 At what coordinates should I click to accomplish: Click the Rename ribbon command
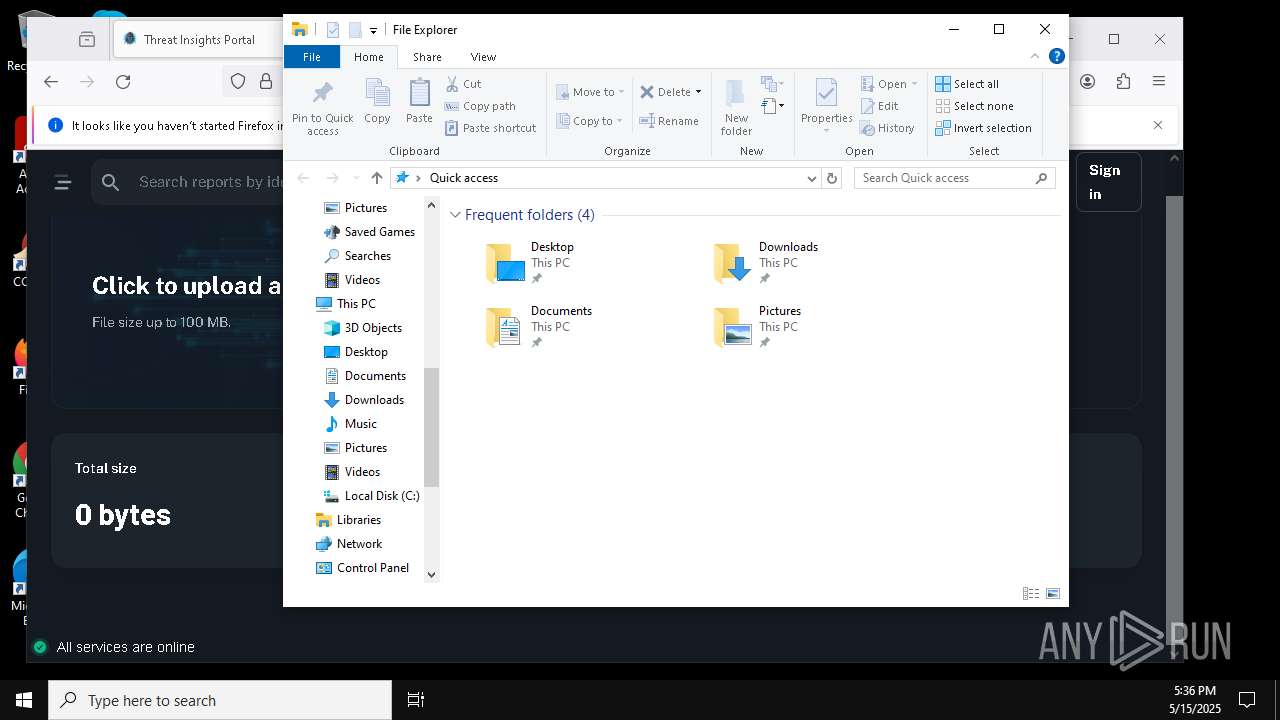[x=669, y=121]
